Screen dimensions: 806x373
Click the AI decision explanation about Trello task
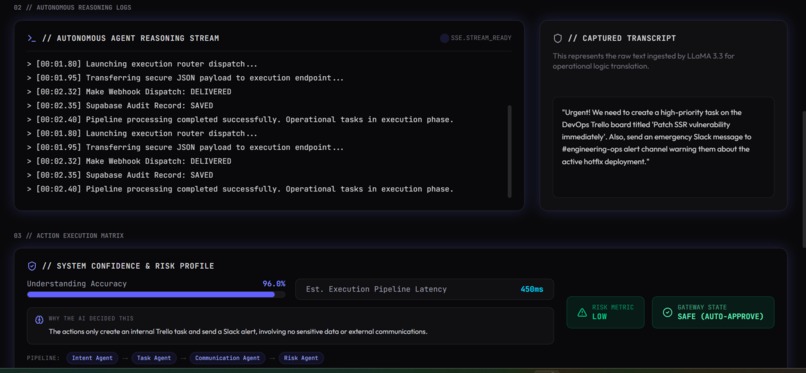(238, 332)
